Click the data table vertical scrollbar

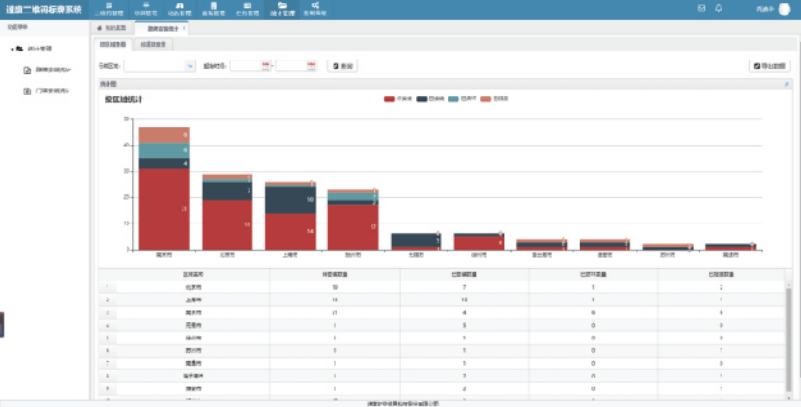click(x=789, y=330)
